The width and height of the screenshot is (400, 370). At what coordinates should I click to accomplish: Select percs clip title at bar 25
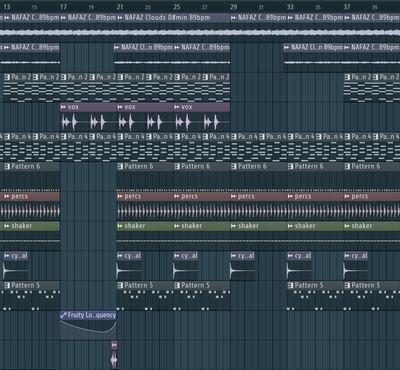pyautogui.click(x=189, y=196)
